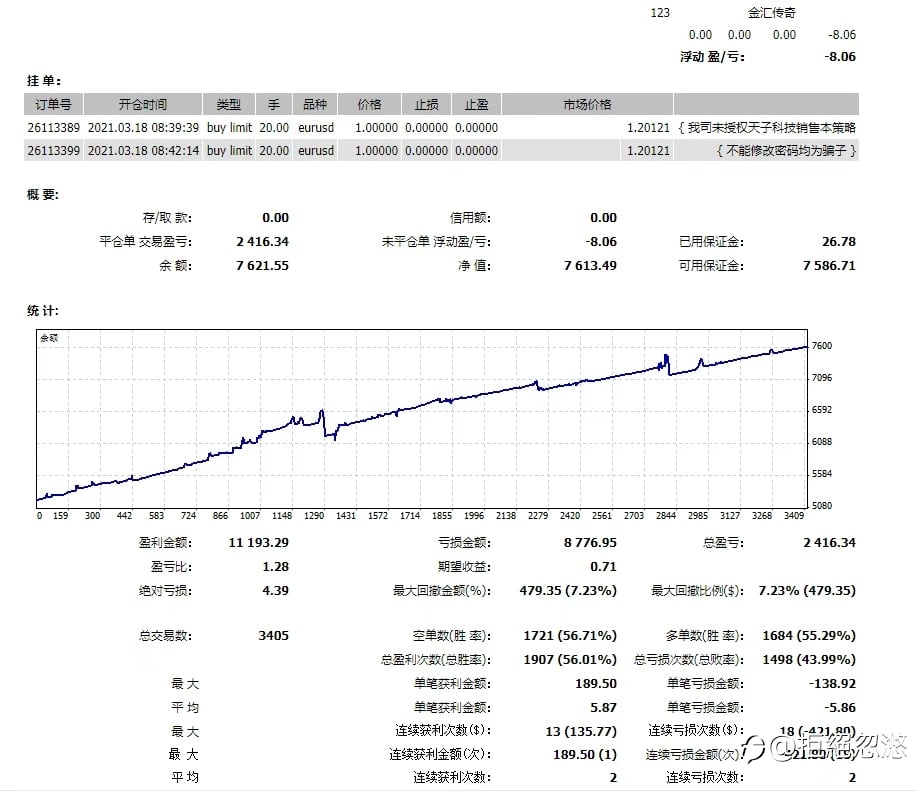Screen dimensions: 917x795
Task: Click the 市场价格 column header
Action: pyautogui.click(x=587, y=104)
